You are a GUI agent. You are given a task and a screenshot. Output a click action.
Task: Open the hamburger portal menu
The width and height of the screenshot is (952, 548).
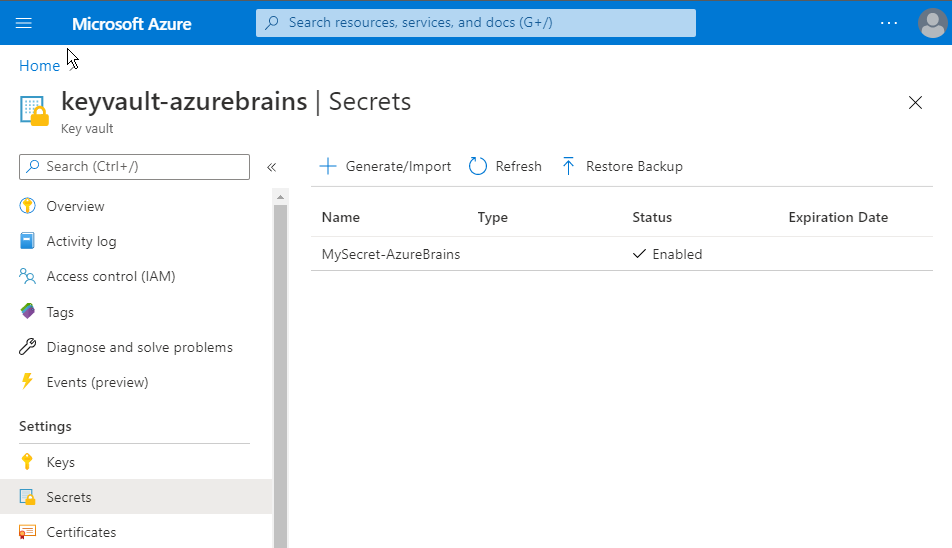click(24, 23)
